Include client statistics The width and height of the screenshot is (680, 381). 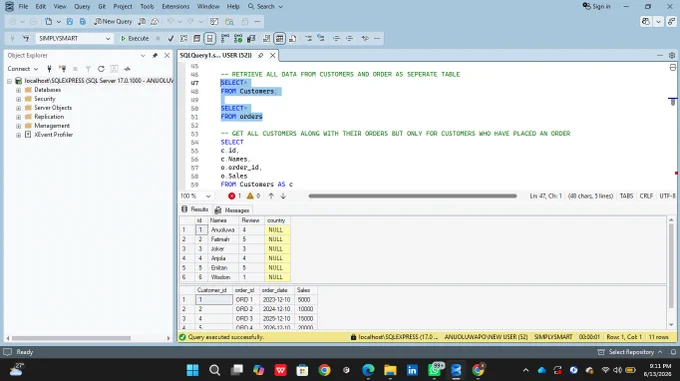[251, 39]
